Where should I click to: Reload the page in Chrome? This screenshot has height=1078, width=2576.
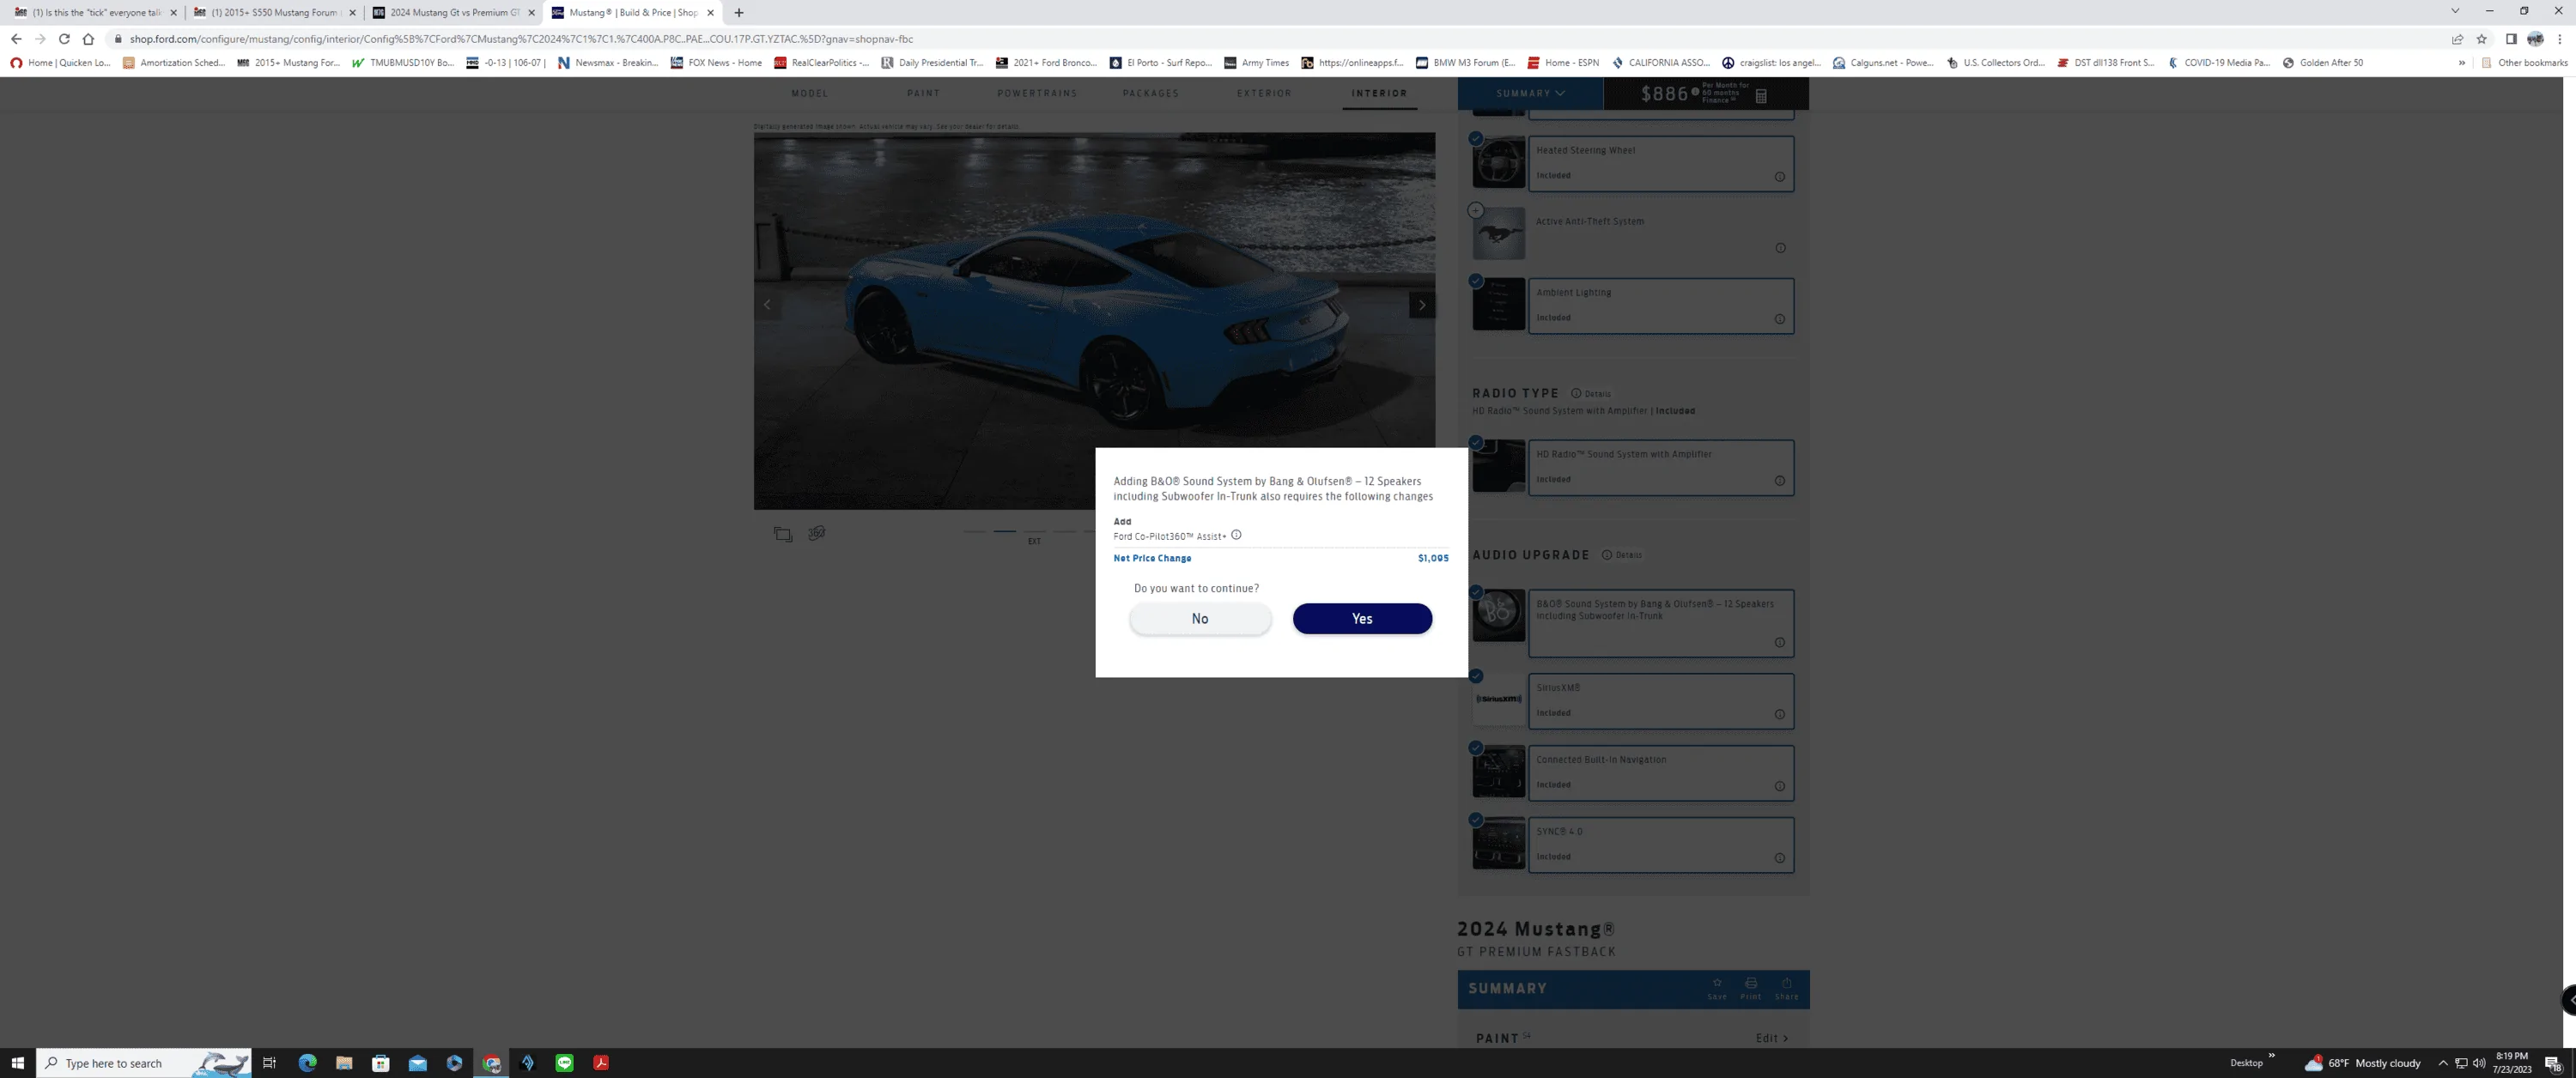pos(64,39)
